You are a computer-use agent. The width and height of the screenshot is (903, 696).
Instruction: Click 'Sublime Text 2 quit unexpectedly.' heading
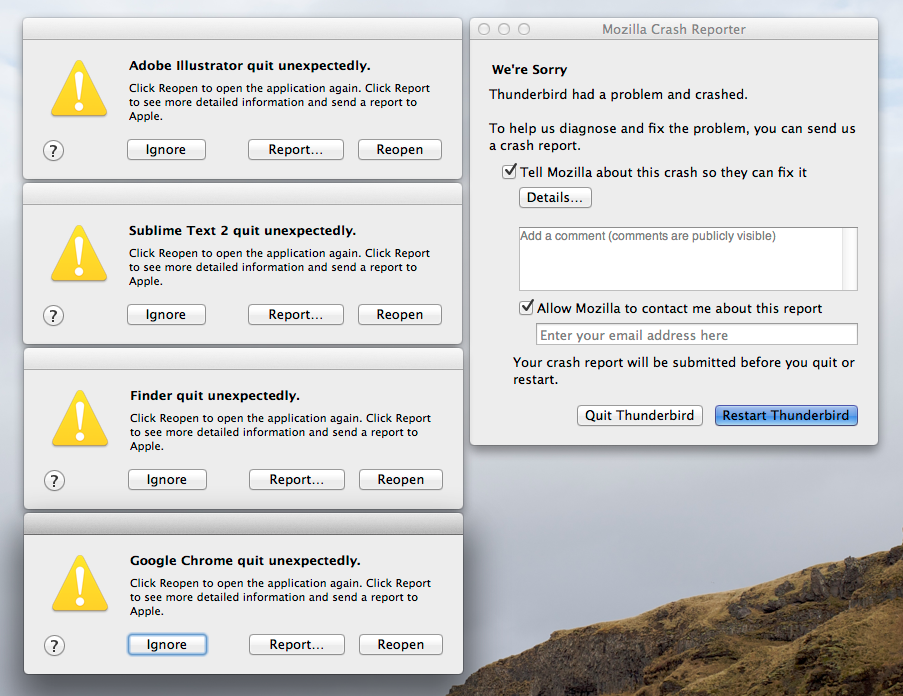(242, 231)
